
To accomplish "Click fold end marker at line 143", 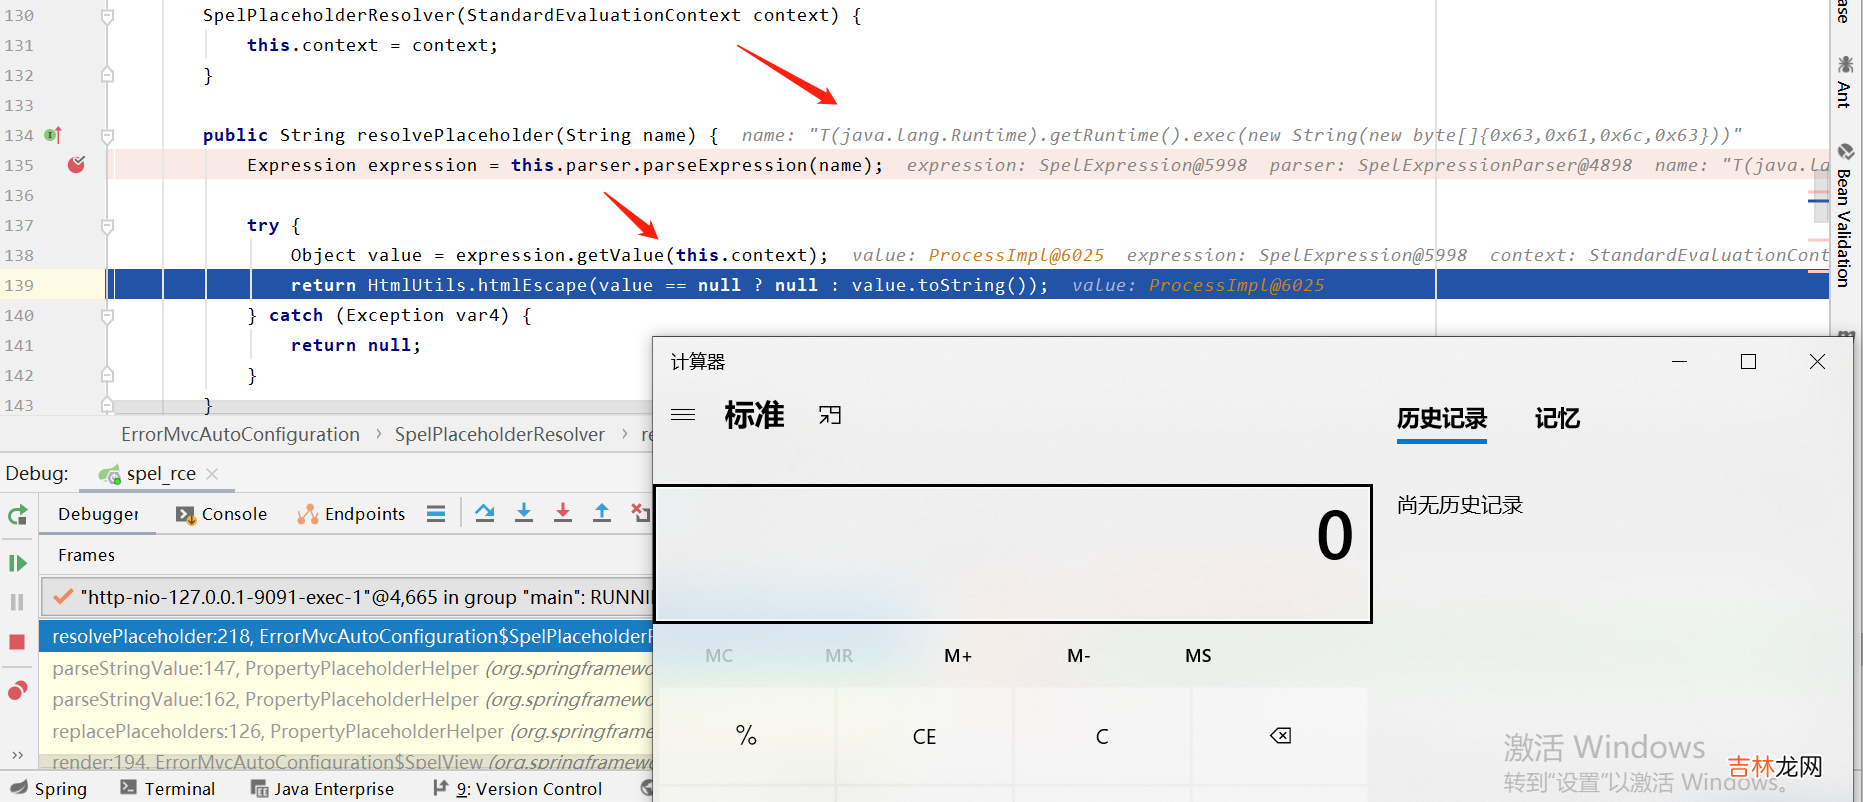I will 107,404.
